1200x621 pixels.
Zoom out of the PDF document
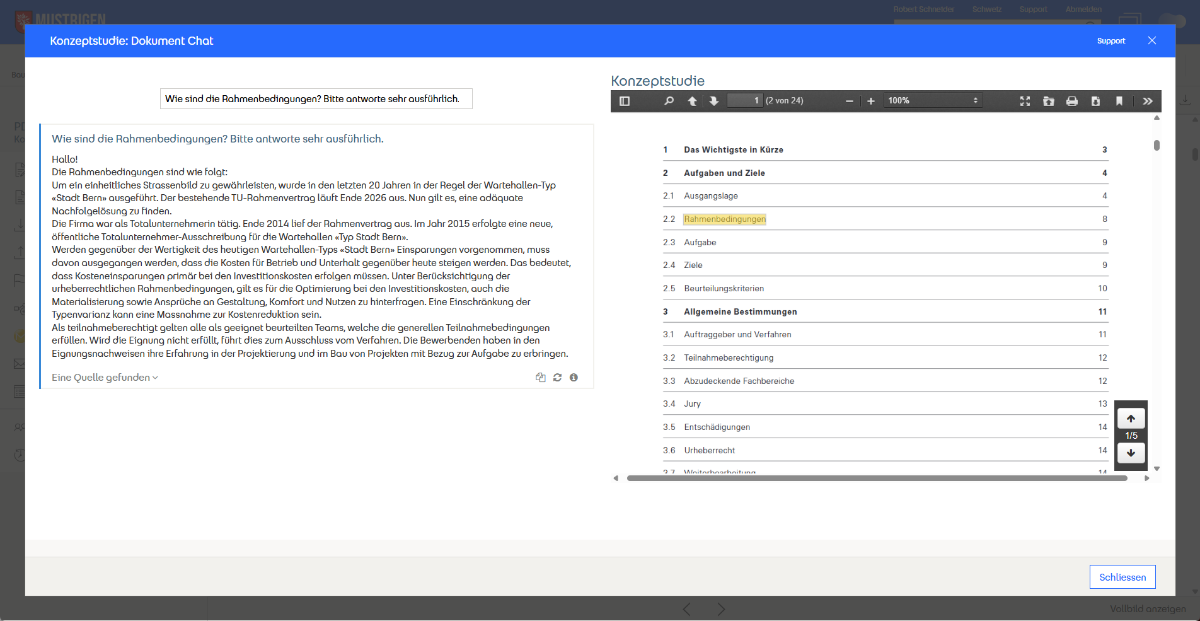coord(849,101)
